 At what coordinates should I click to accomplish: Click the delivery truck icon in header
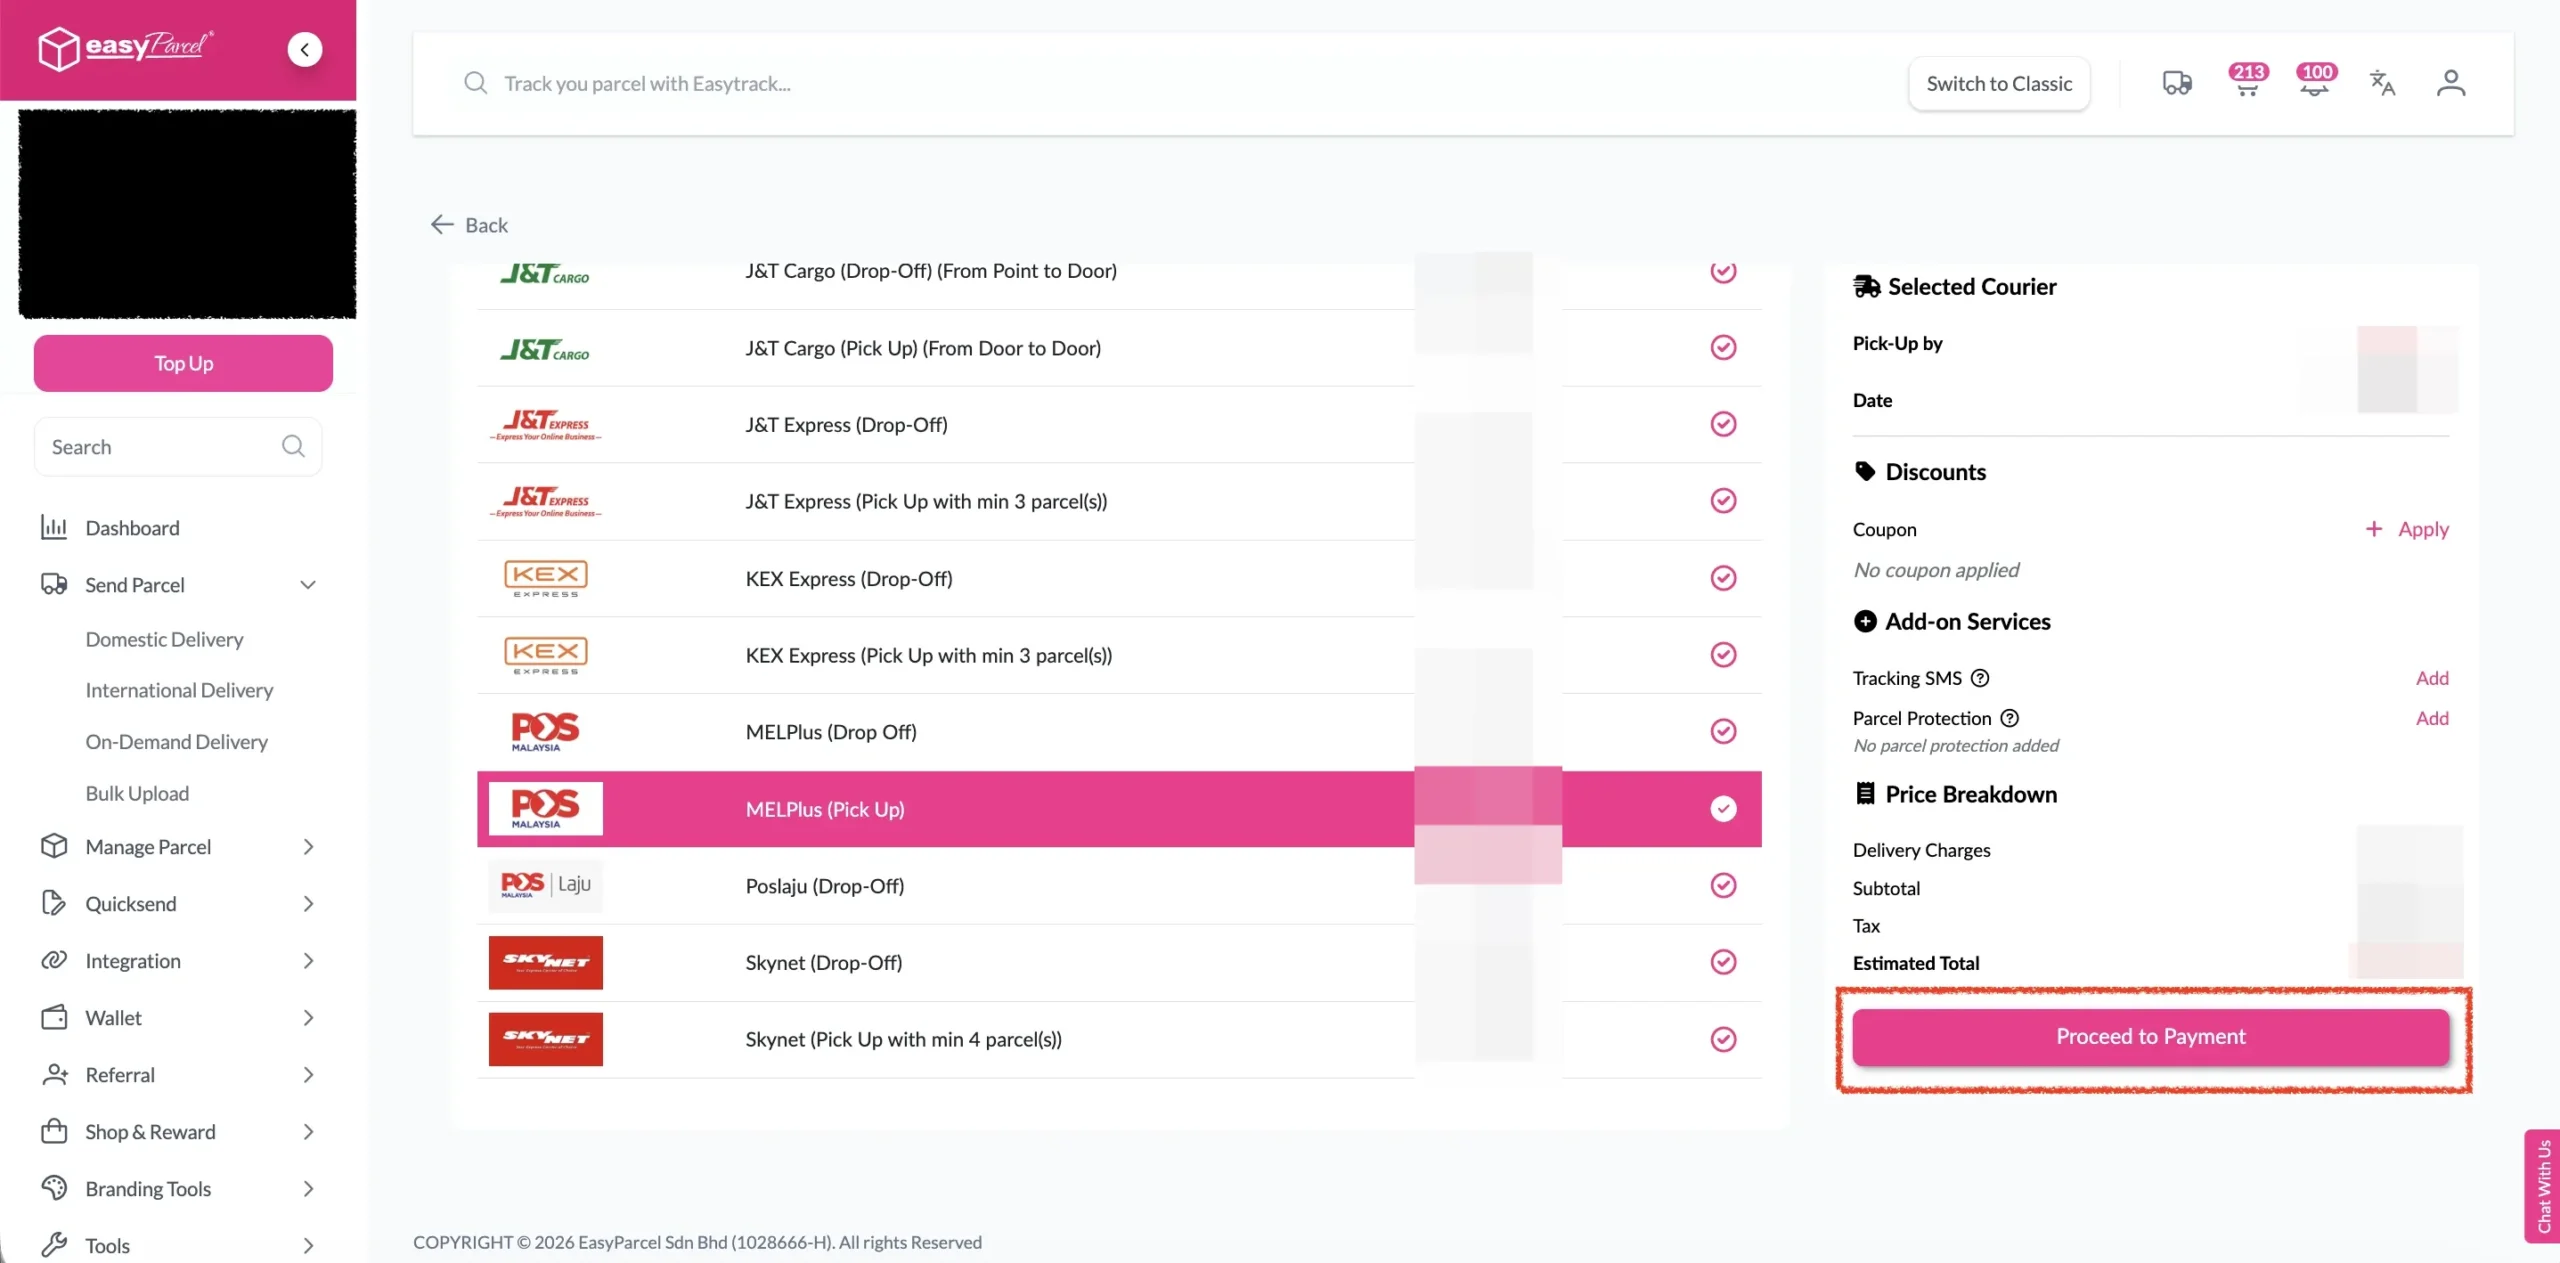[2176, 83]
